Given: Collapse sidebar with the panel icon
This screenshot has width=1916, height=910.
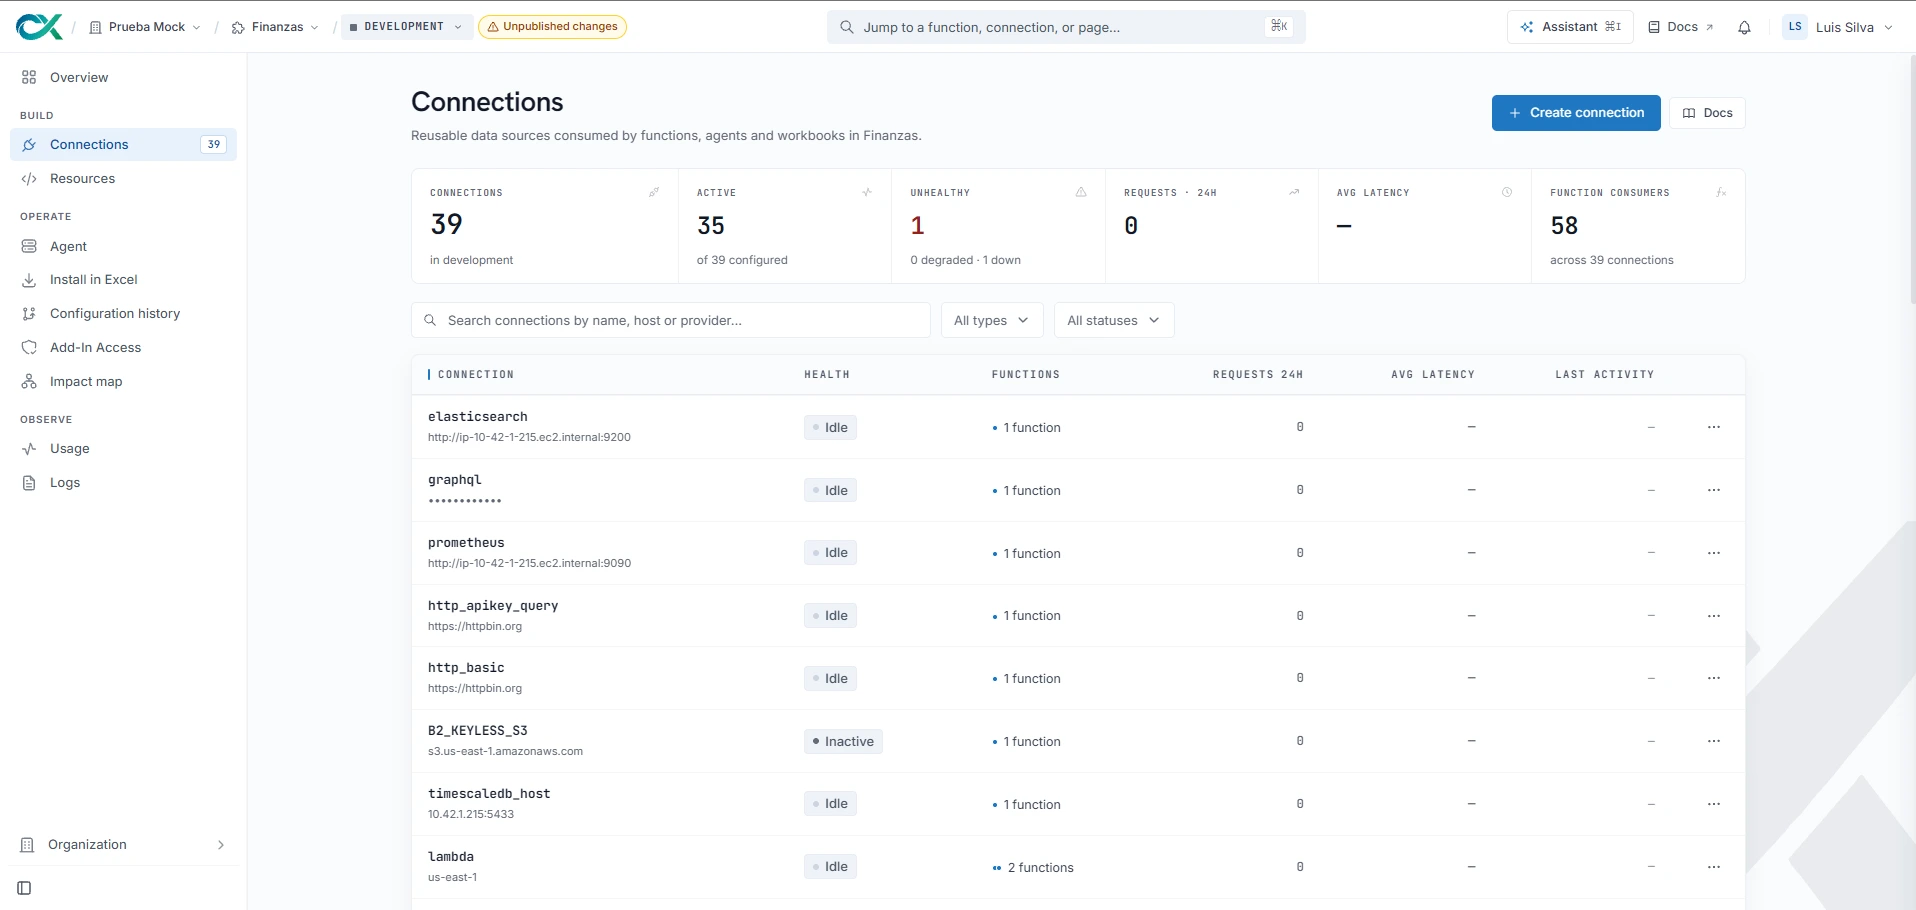Looking at the screenshot, I should click(x=24, y=888).
